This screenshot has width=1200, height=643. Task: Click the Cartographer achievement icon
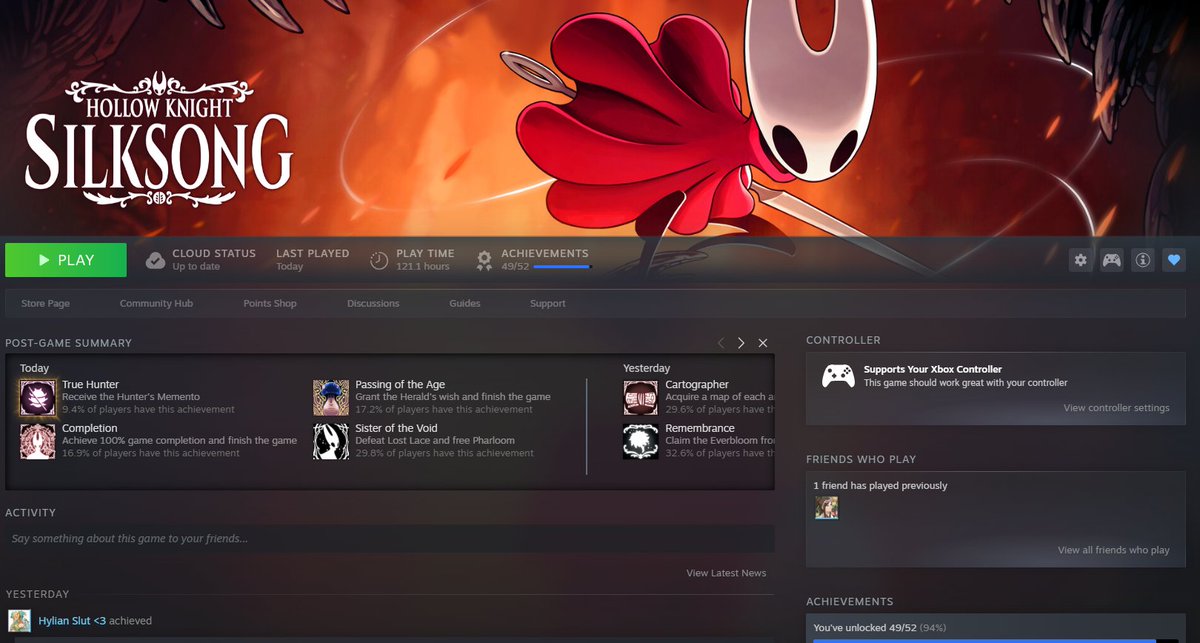click(x=641, y=397)
